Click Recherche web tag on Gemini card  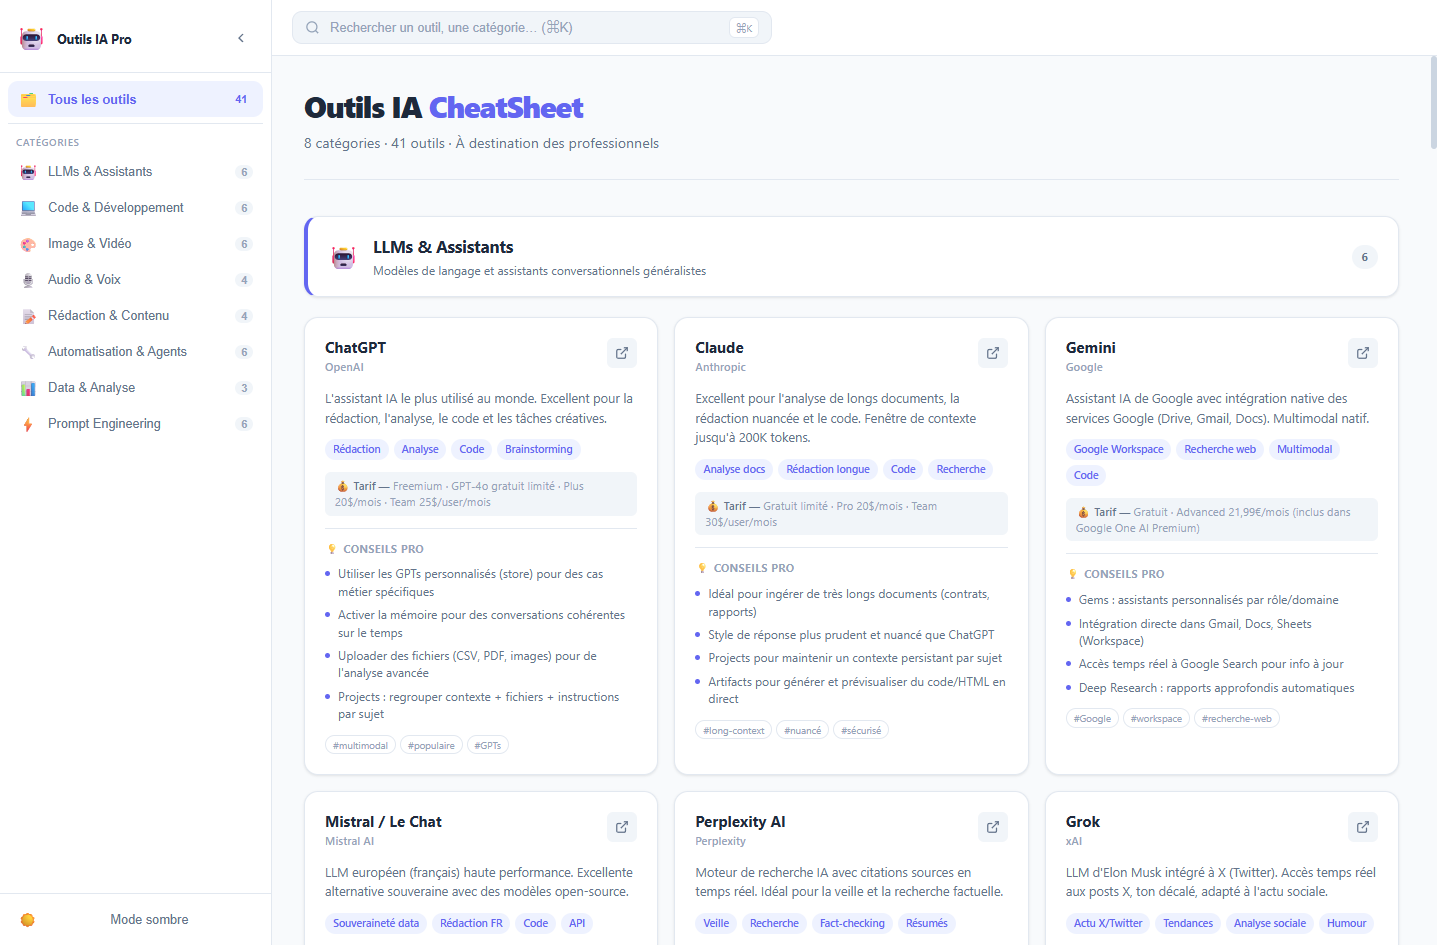1220,450
